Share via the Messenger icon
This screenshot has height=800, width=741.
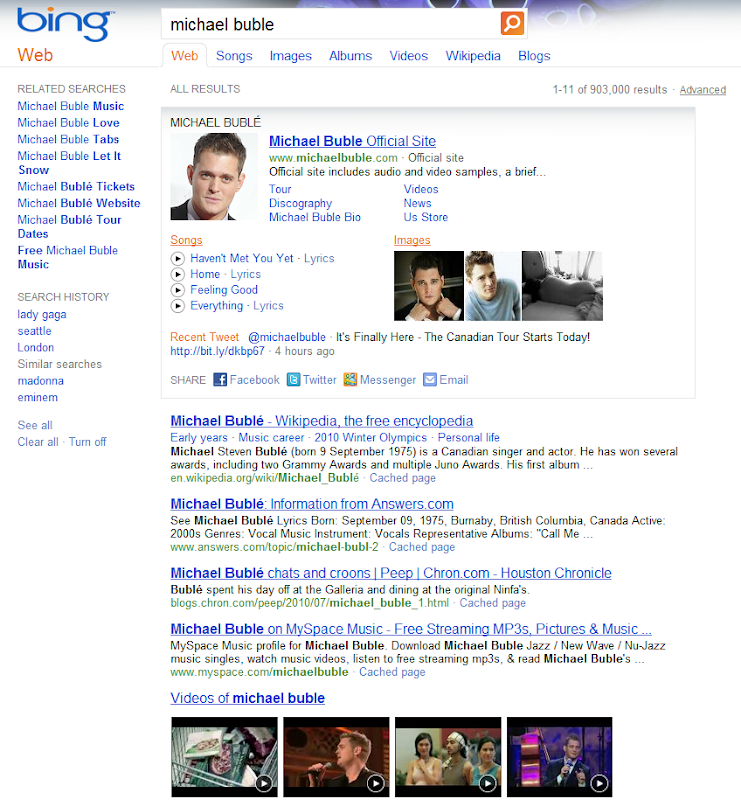point(350,380)
